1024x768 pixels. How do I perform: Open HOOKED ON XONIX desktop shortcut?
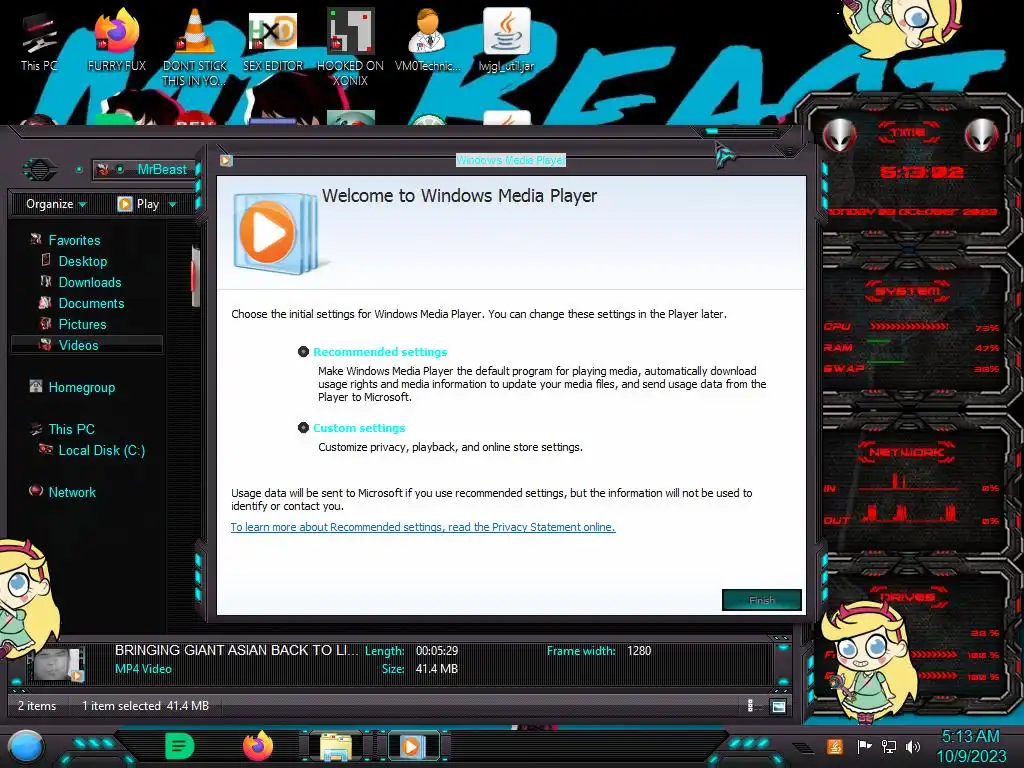coord(351,48)
